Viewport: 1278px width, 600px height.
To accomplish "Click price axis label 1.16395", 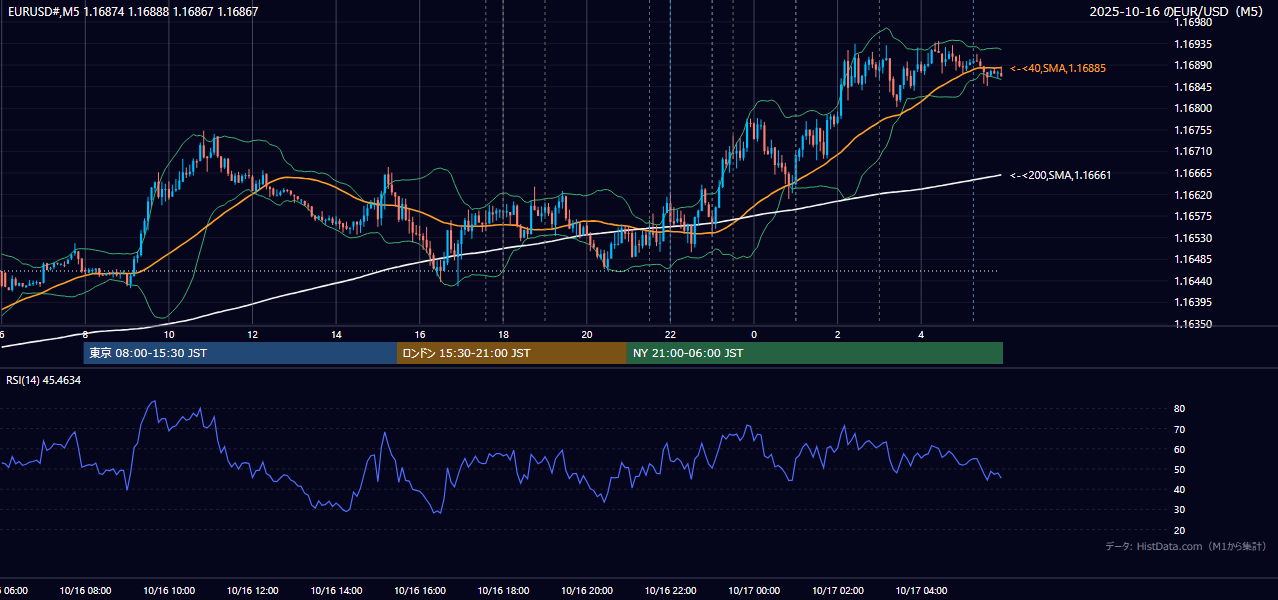I will (x=1194, y=302).
